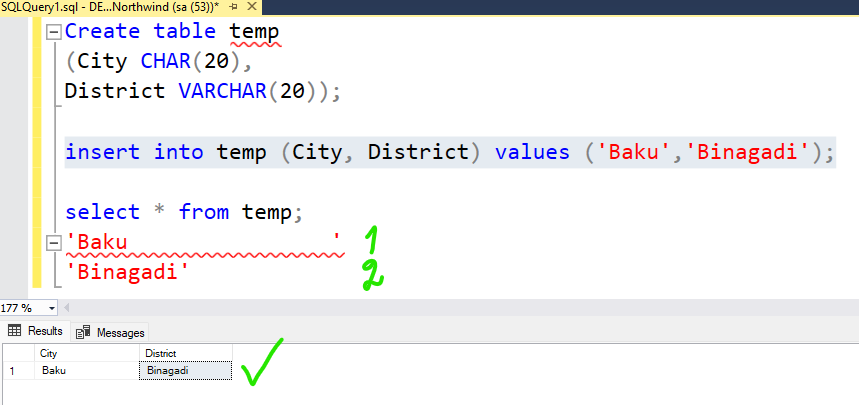Click the values keyword in the query
Screen dimensions: 859x405
pyautogui.click(x=532, y=151)
